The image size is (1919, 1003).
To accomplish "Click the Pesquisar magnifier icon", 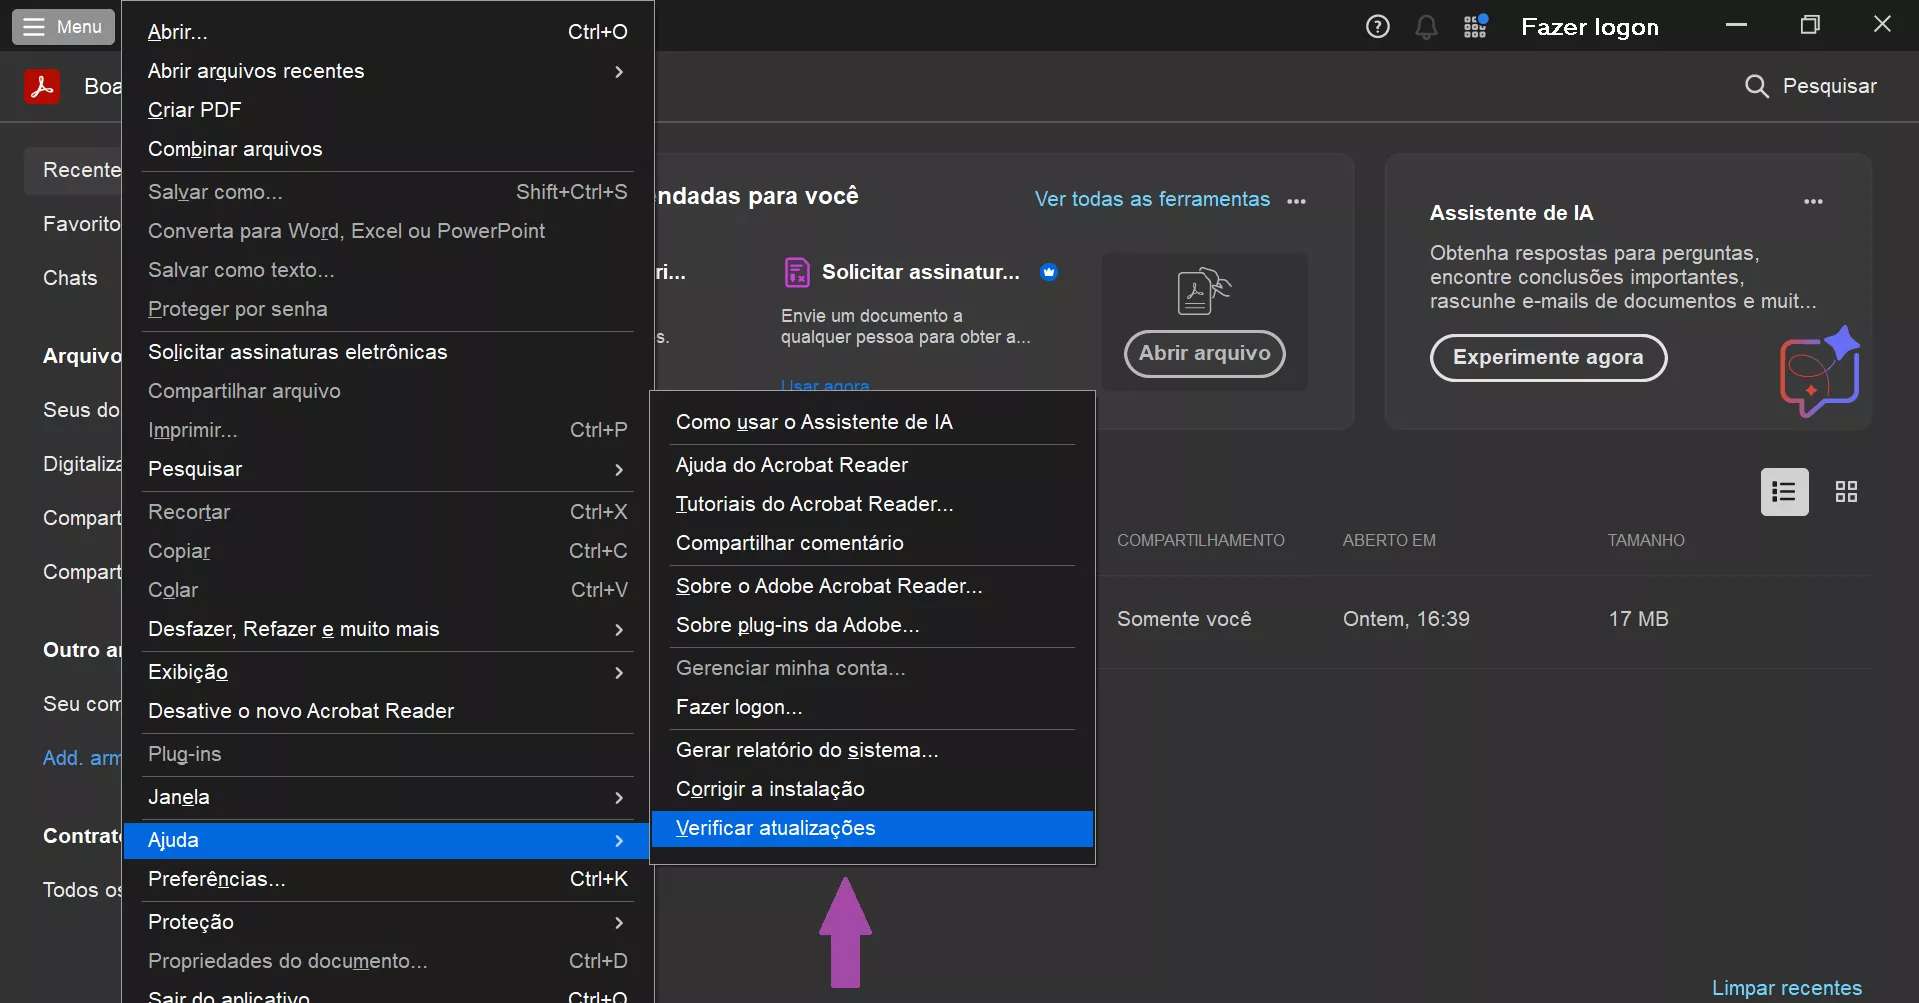I will point(1757,86).
